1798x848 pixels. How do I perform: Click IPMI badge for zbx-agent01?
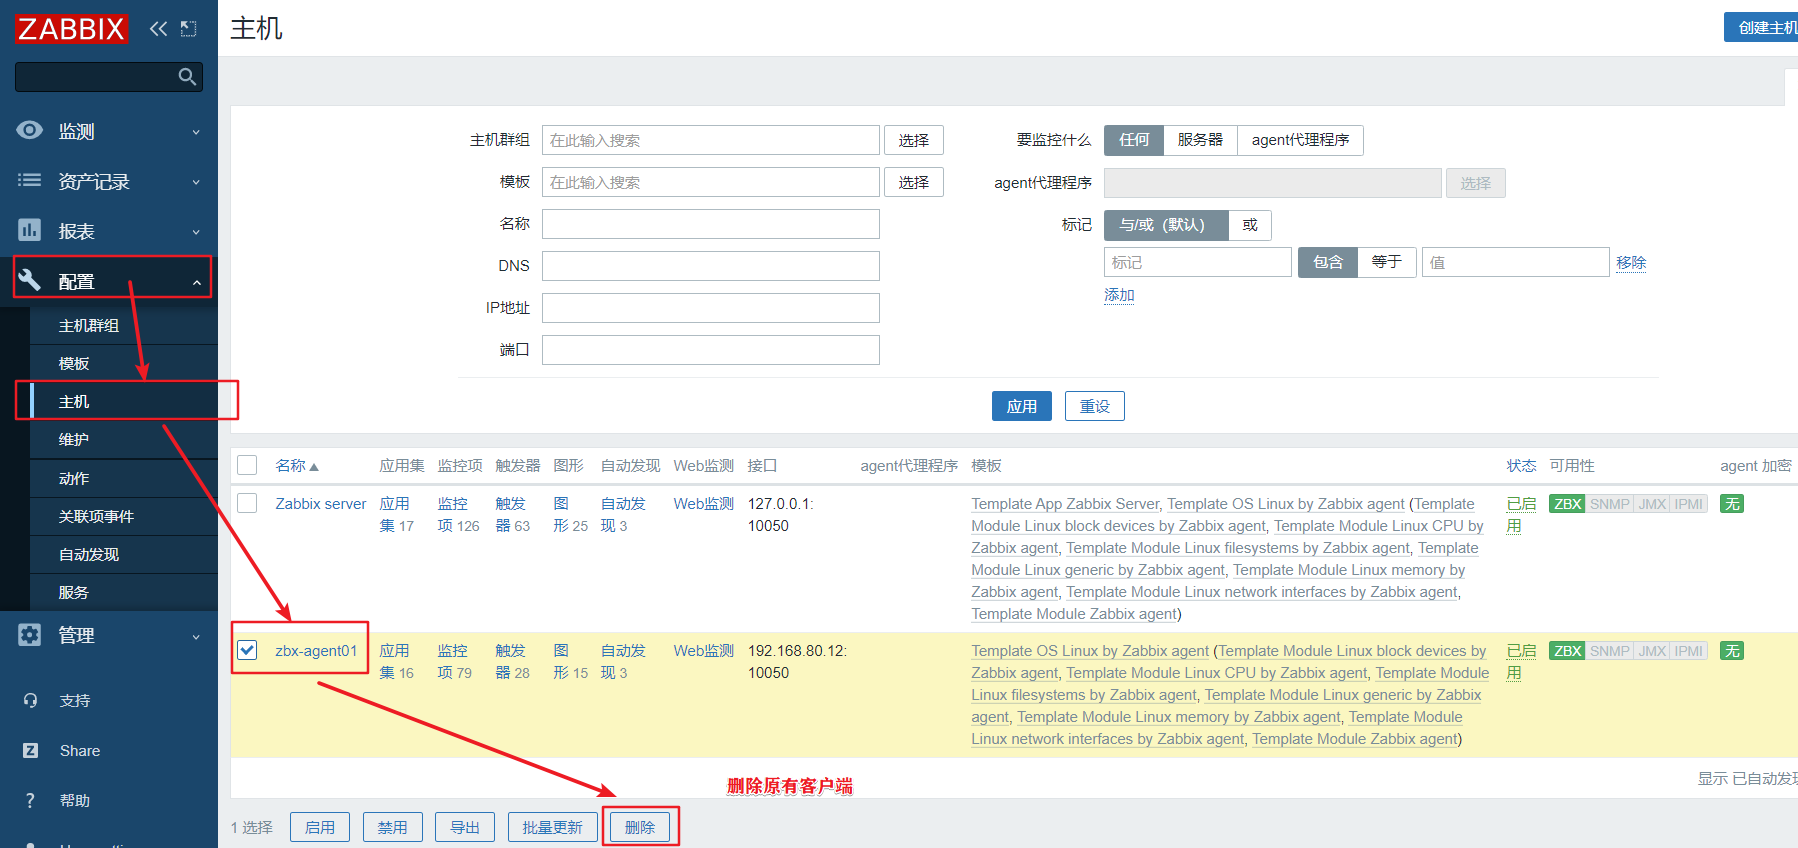click(x=1689, y=651)
